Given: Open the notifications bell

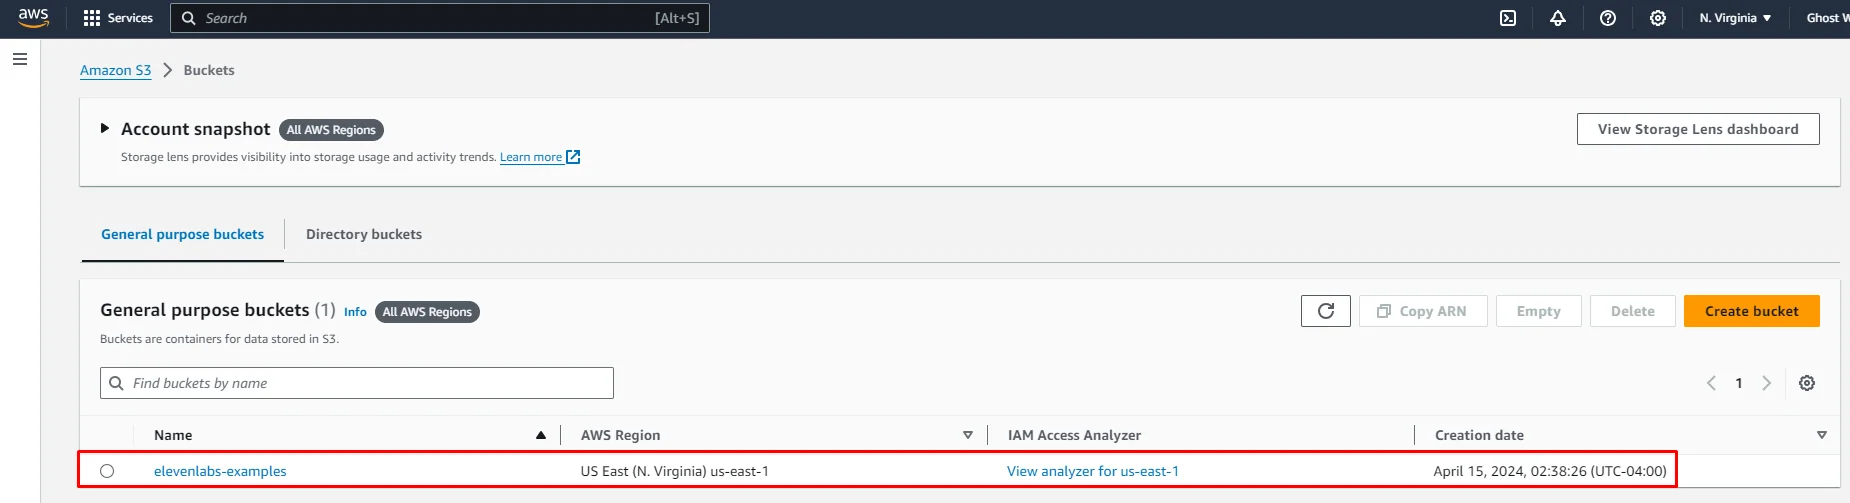Looking at the screenshot, I should click(1558, 18).
